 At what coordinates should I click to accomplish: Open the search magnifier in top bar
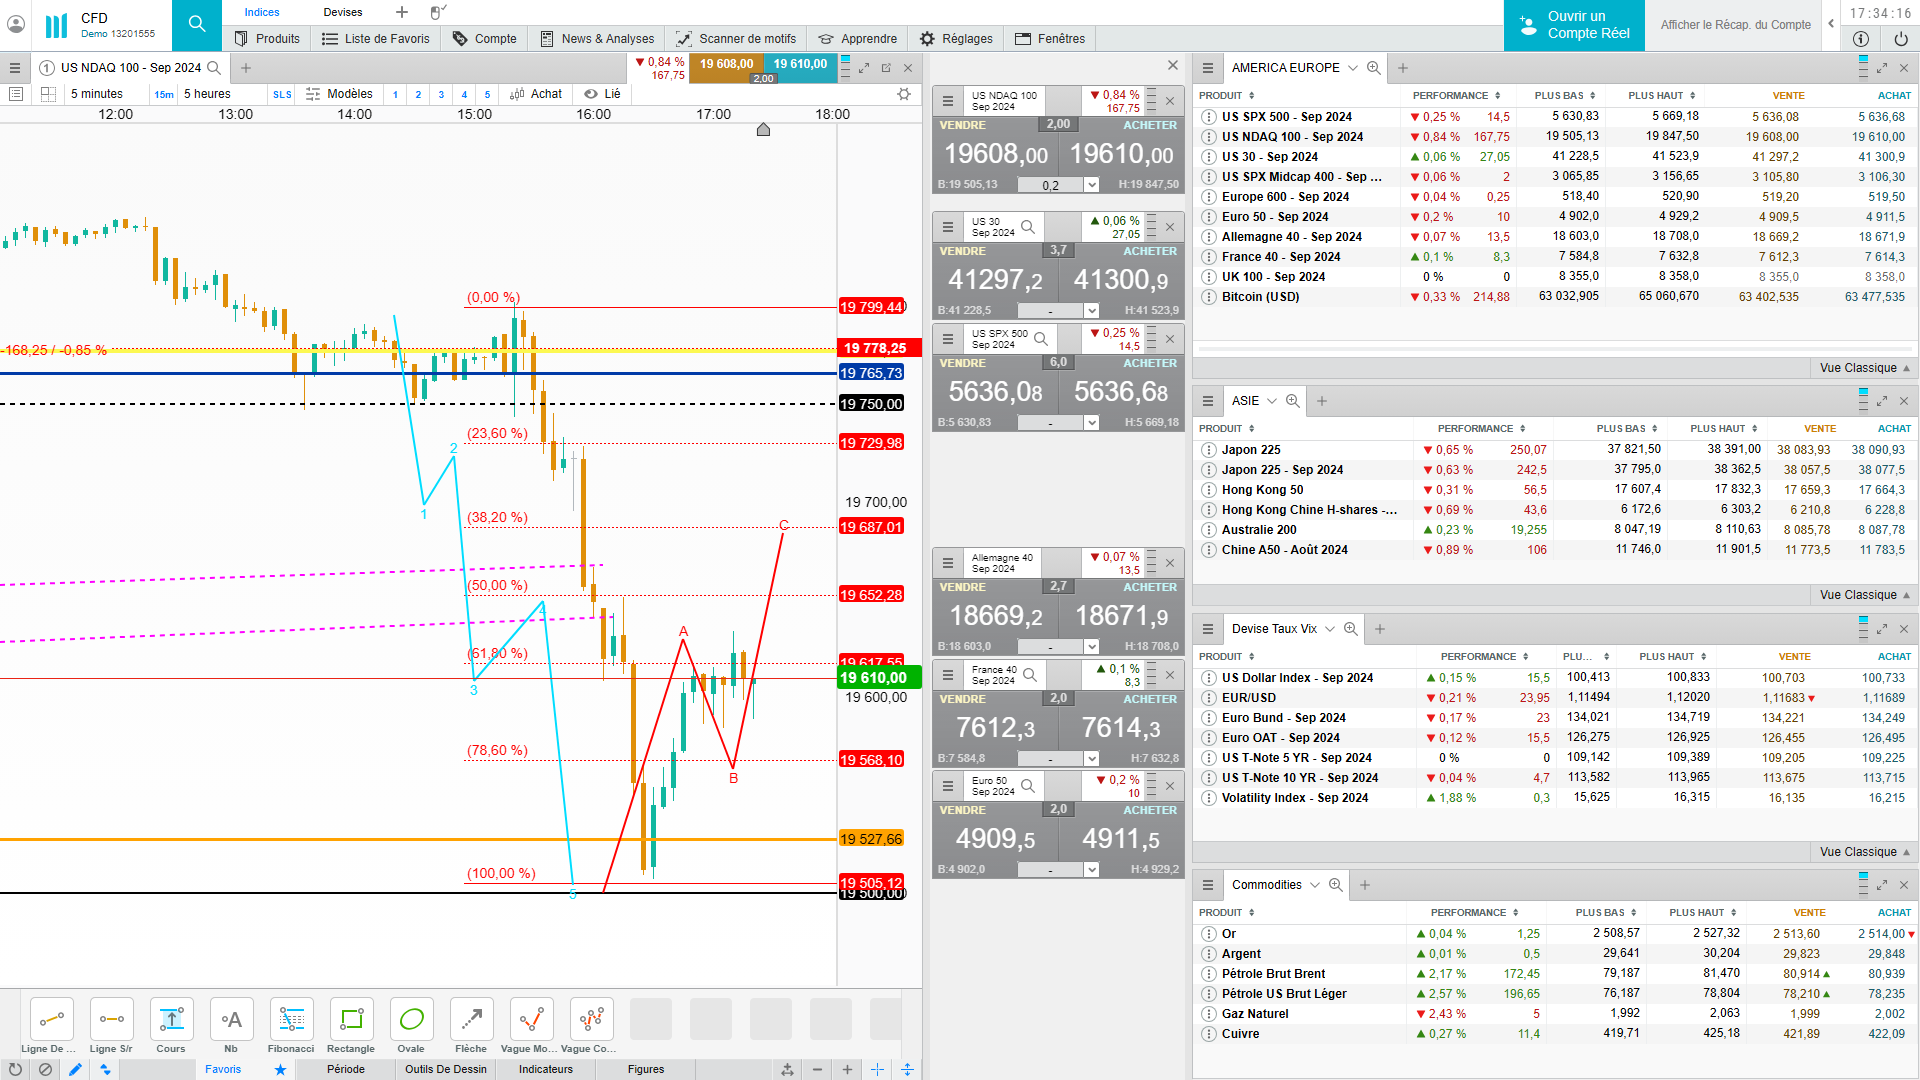click(x=197, y=25)
